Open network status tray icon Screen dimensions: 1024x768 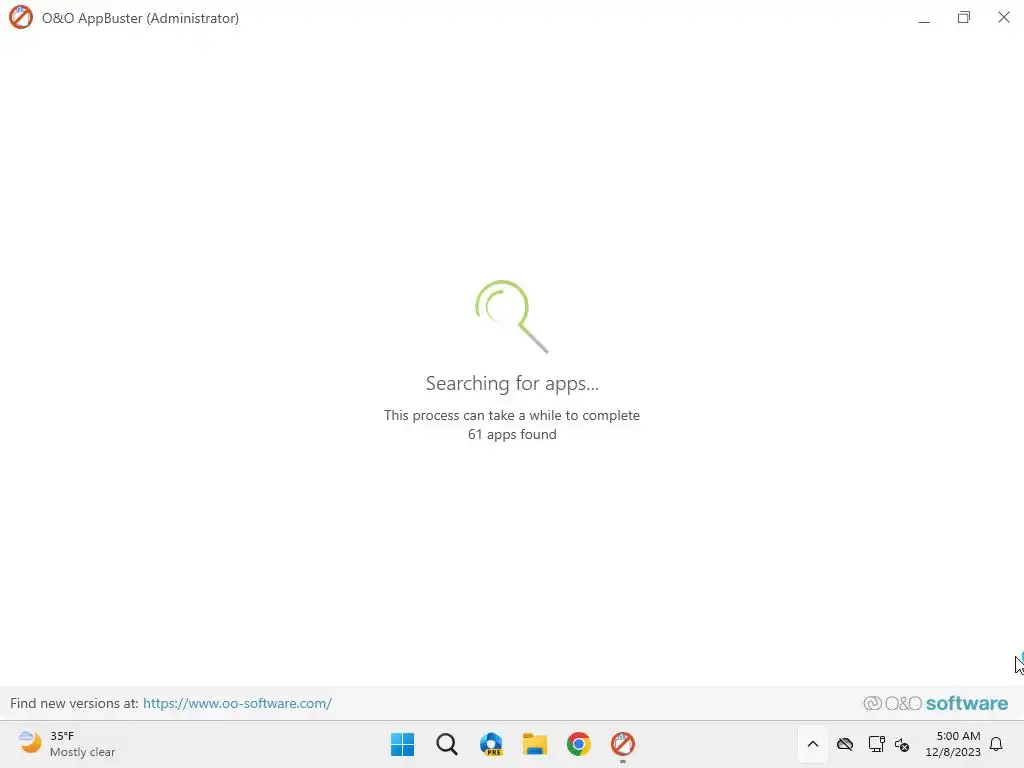coord(876,744)
